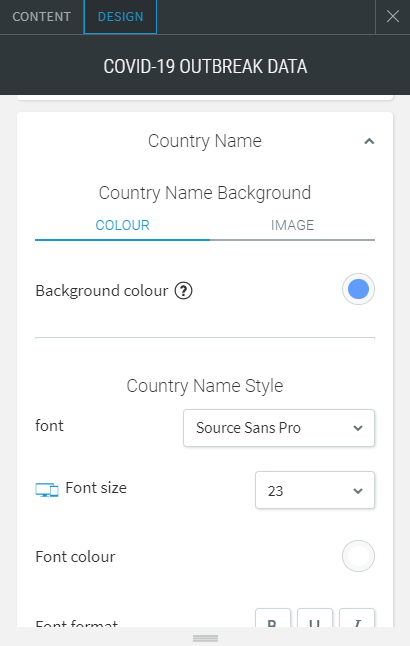Click the Country Name section title
This screenshot has width=410, height=646.
coord(205,141)
